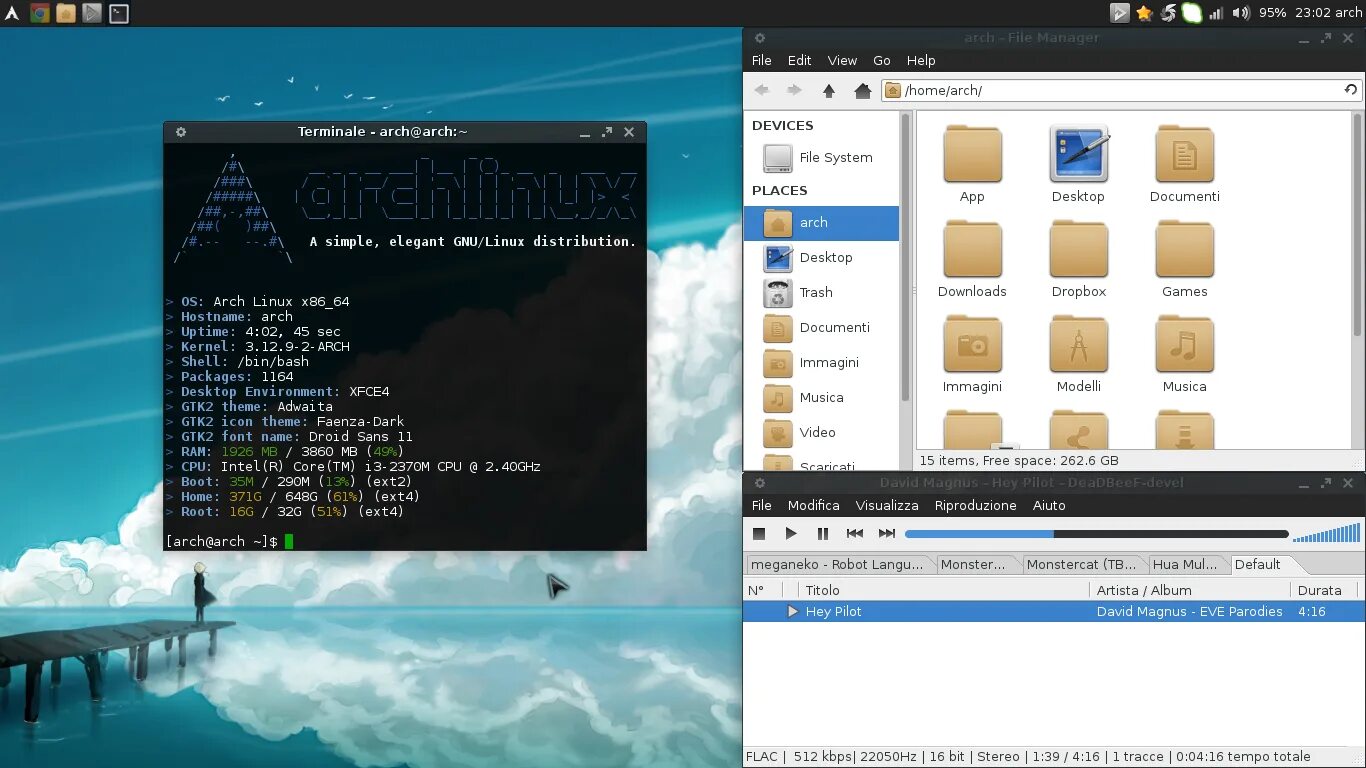Select the Games folder icon
The image size is (1366, 768).
click(x=1184, y=260)
